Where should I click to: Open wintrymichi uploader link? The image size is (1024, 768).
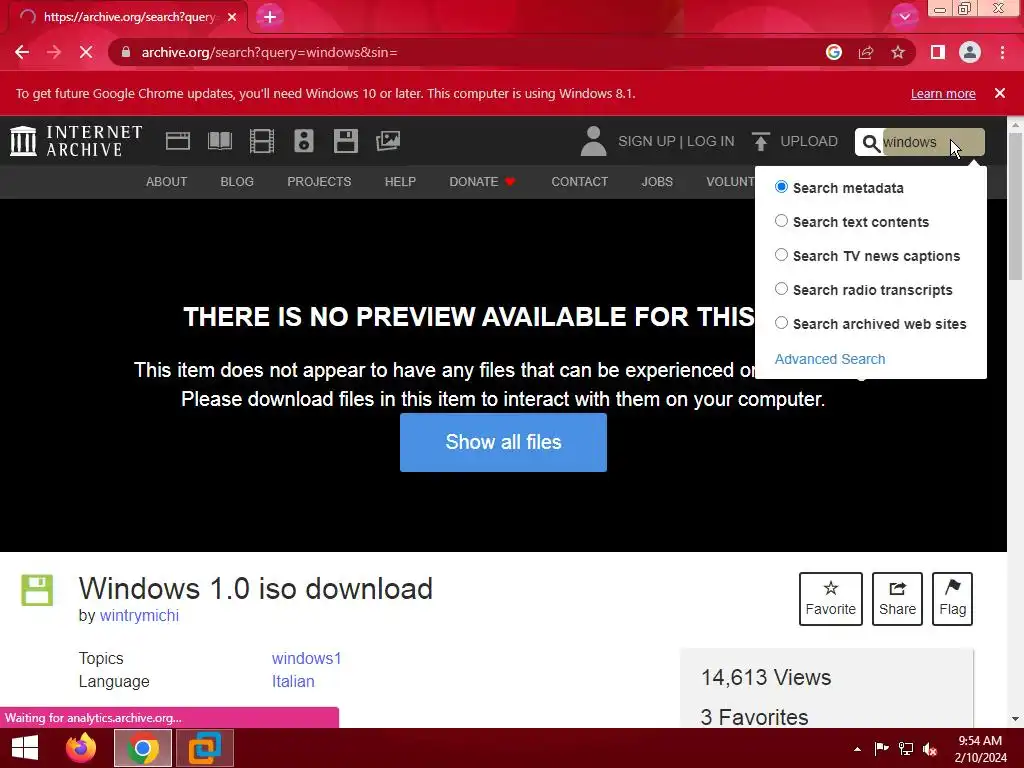pos(139,615)
